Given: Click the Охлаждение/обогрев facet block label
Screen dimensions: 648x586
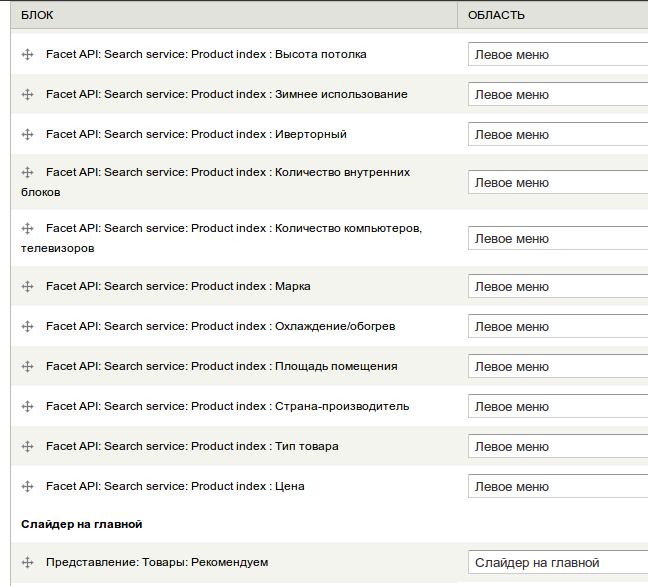Looking at the screenshot, I should pyautogui.click(x=221, y=326).
